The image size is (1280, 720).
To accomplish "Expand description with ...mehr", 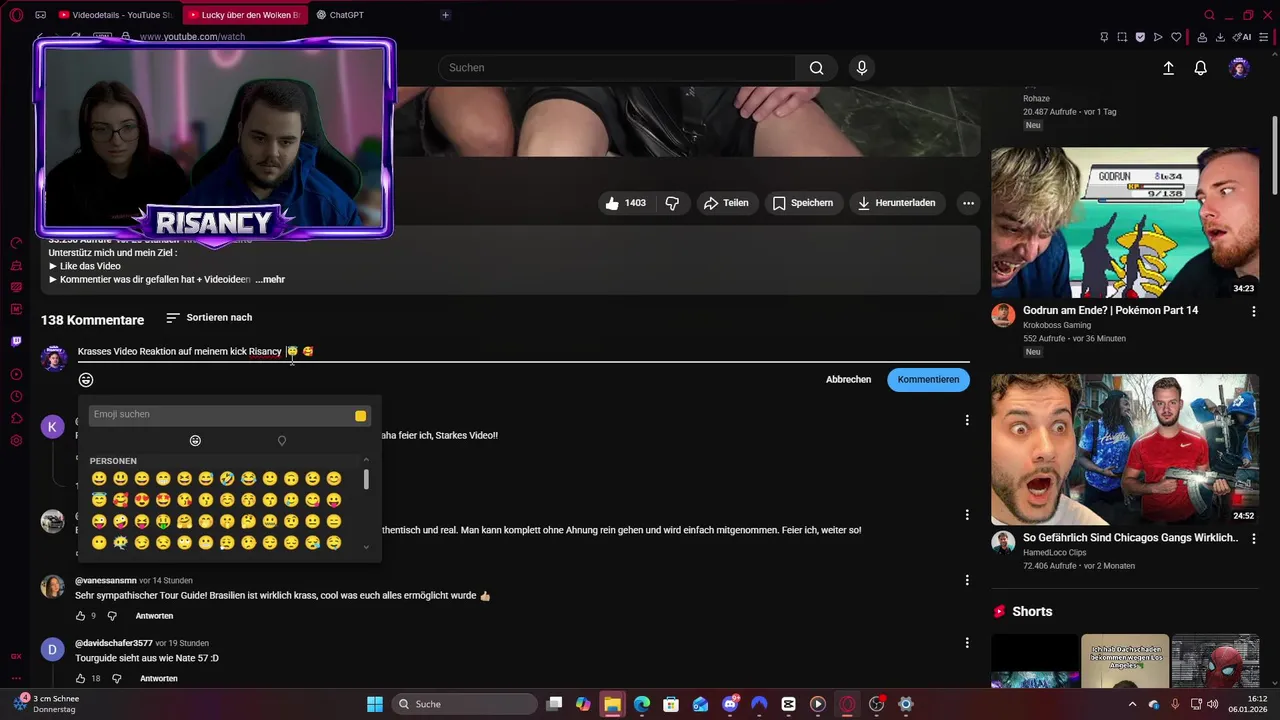I will (x=270, y=280).
